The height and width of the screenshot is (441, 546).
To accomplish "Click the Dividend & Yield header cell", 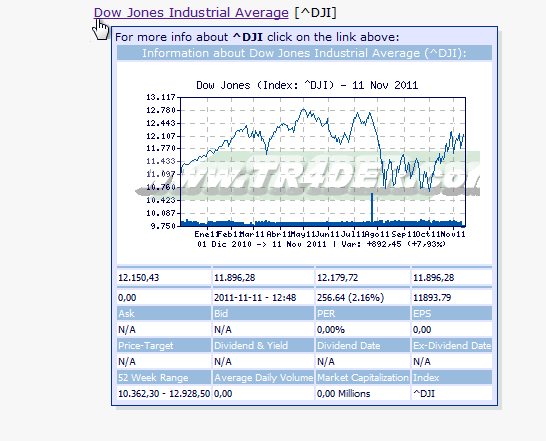I will pyautogui.click(x=263, y=346).
